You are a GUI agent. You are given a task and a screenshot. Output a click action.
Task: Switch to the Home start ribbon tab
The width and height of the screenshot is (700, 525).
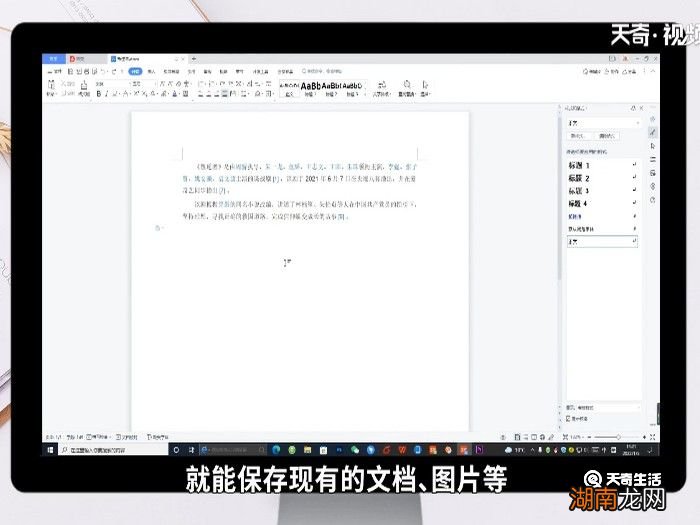(x=135, y=71)
